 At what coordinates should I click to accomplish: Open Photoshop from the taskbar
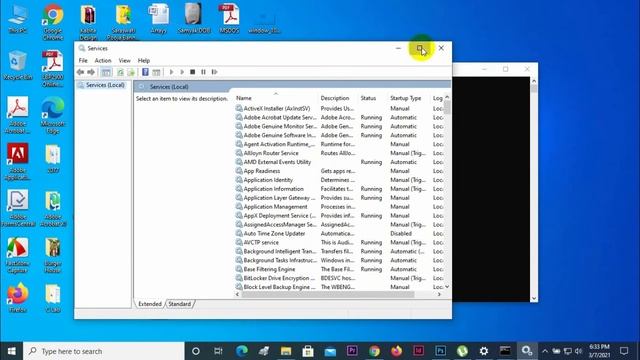[440, 351]
